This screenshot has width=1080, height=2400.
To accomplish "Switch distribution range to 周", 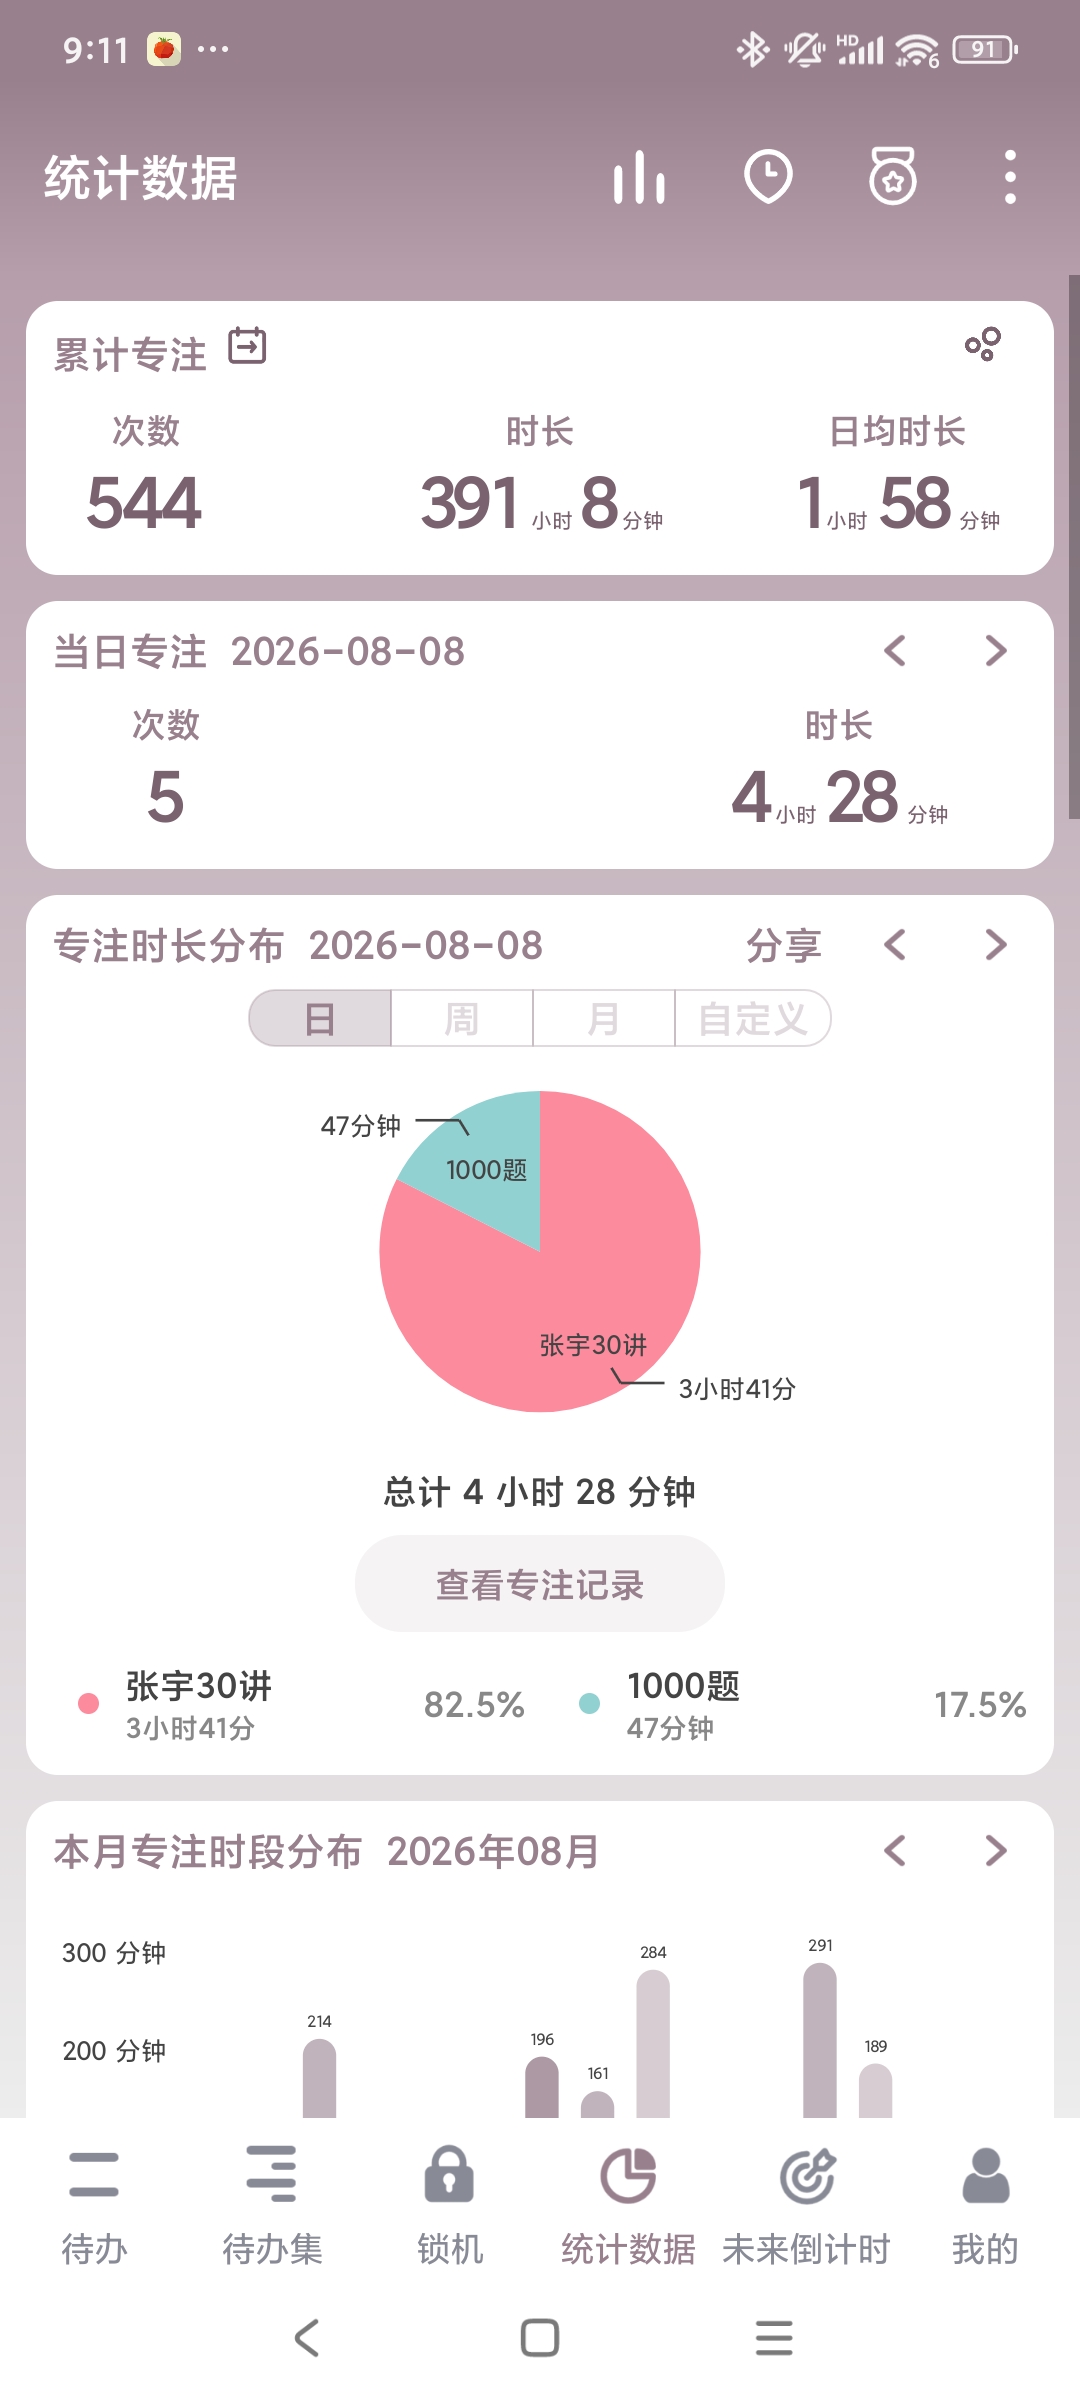I will click(462, 1019).
